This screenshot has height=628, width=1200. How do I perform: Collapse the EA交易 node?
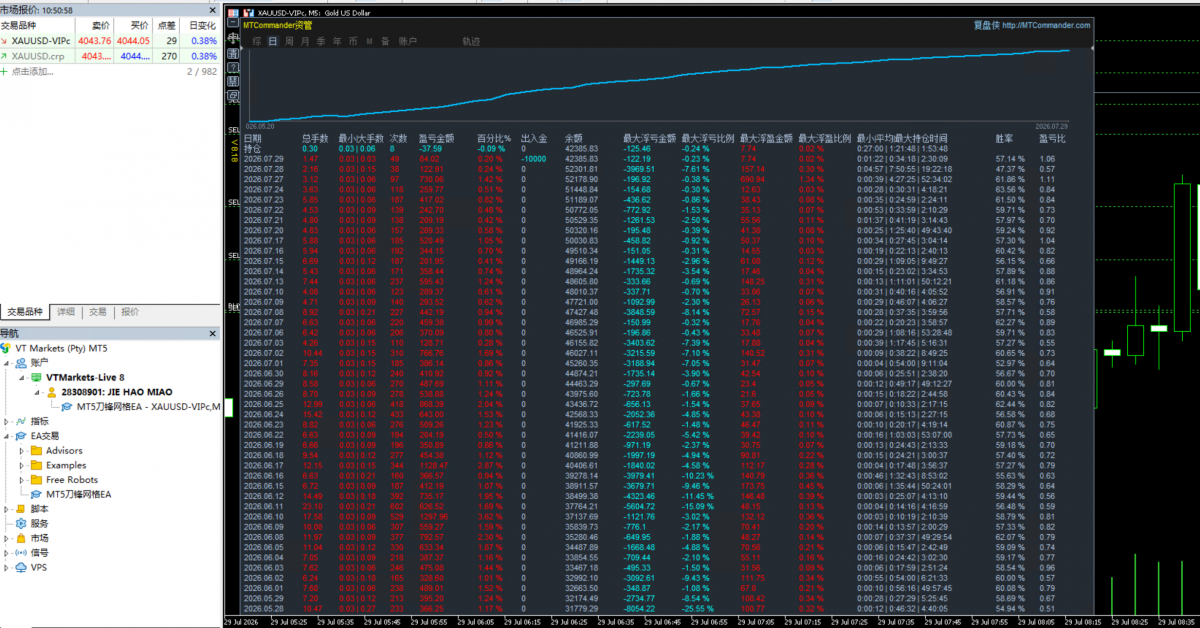pyautogui.click(x=8, y=436)
